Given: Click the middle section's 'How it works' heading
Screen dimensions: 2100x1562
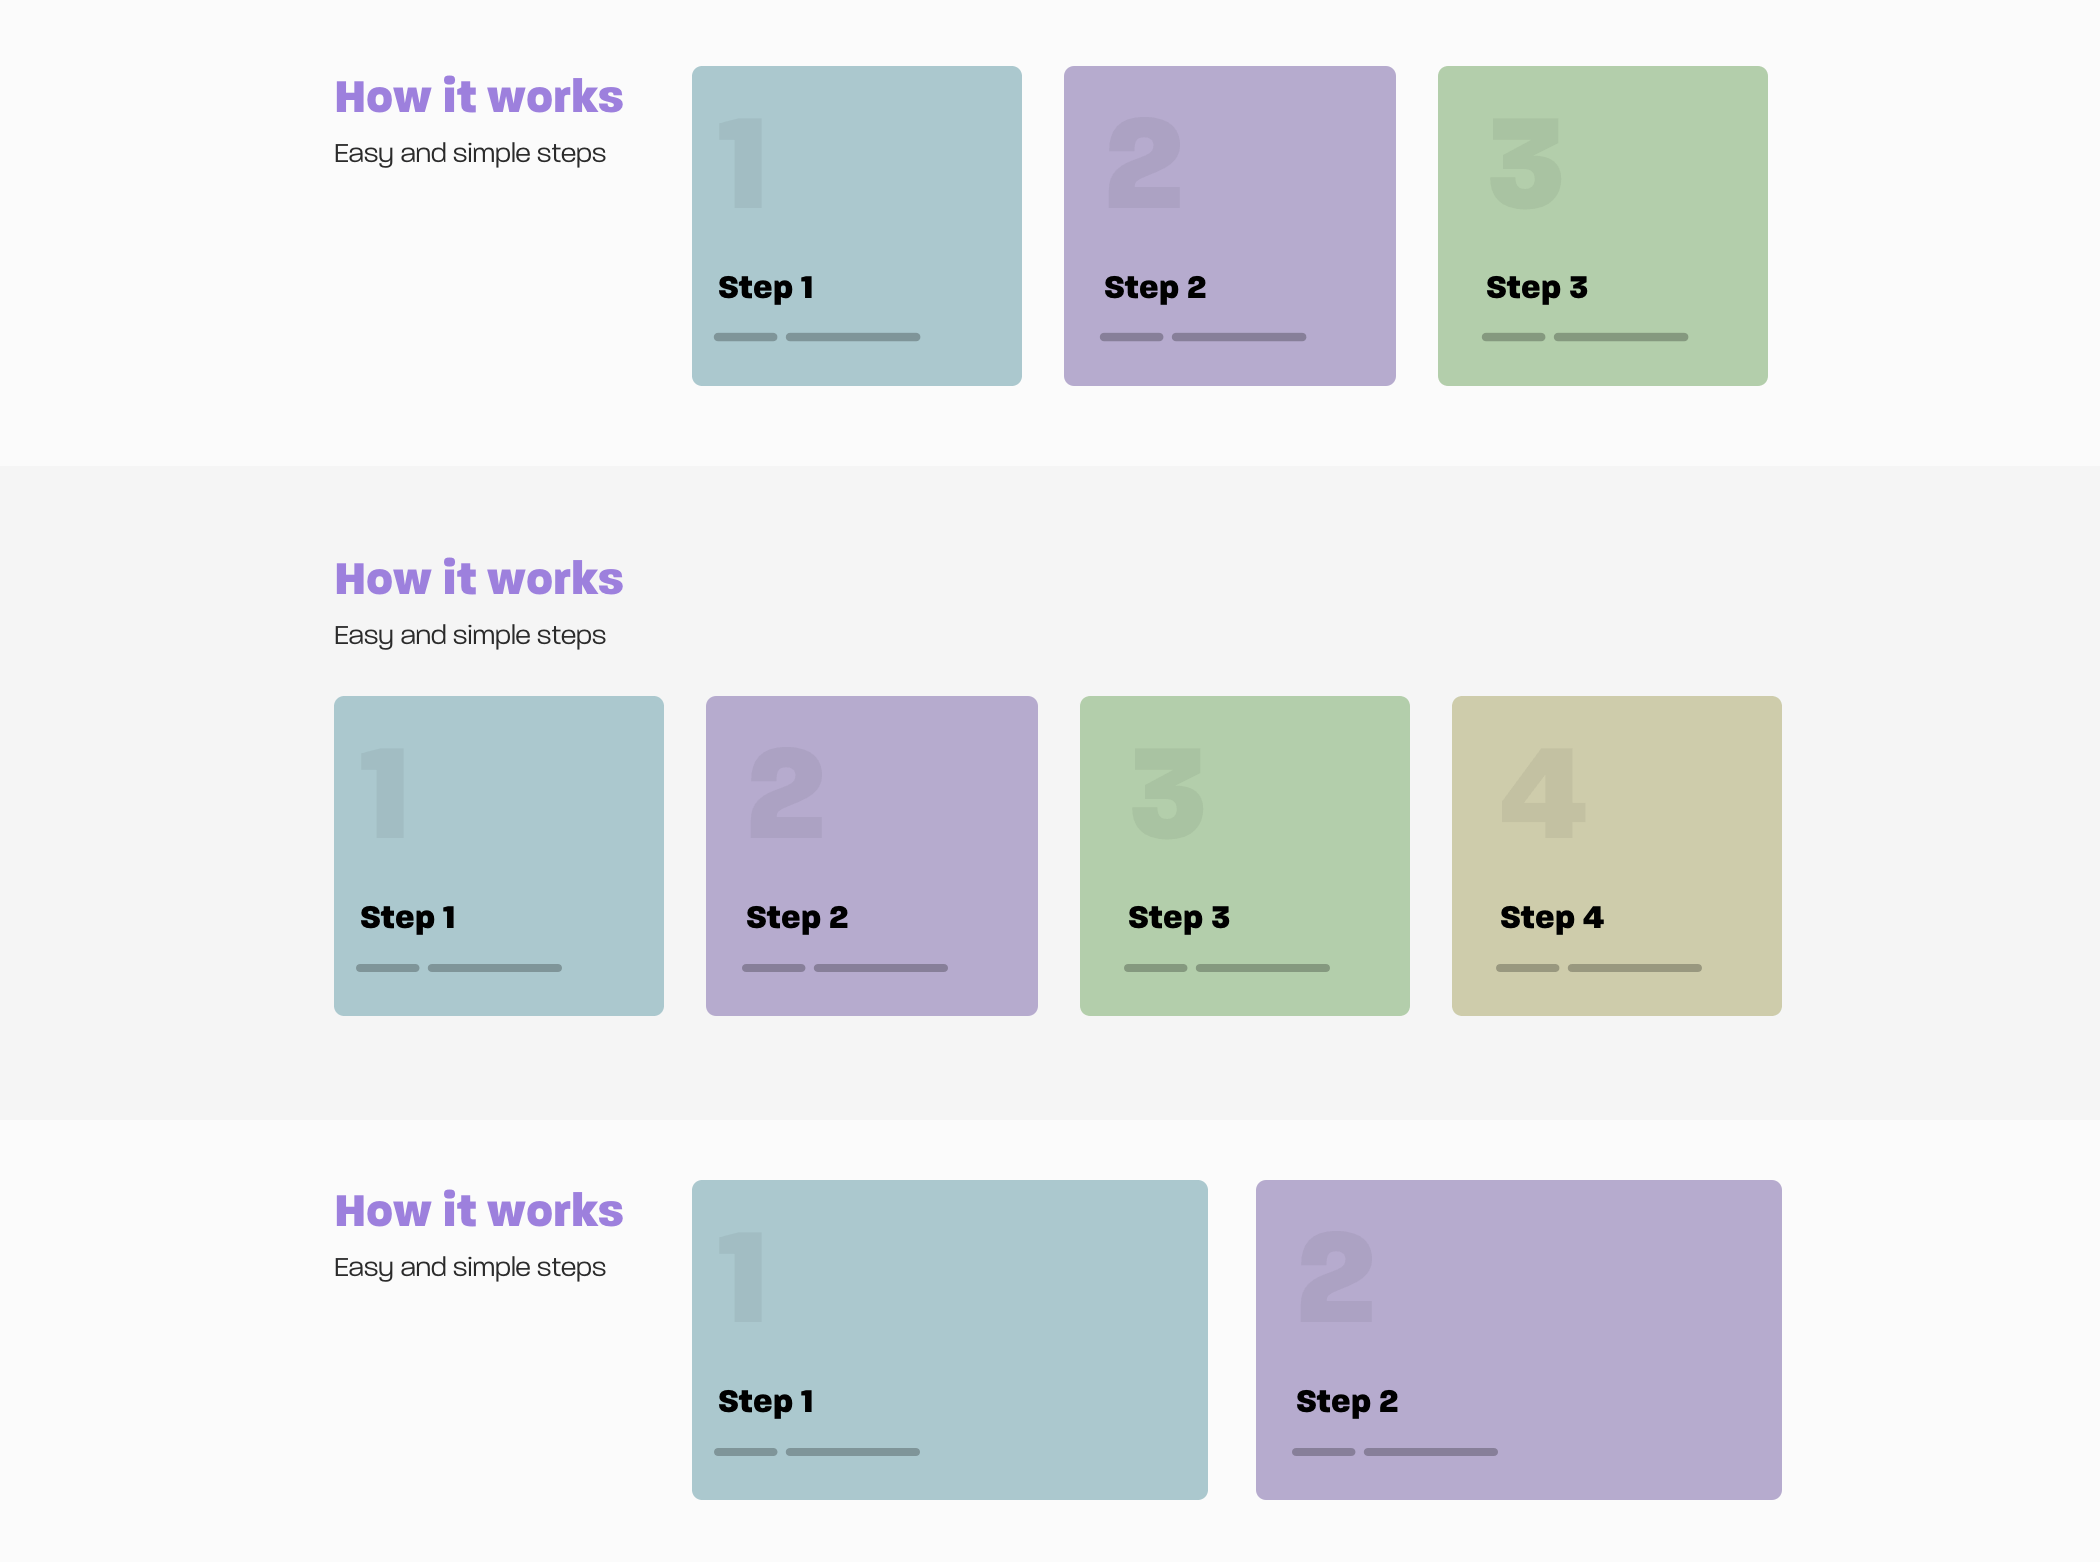Looking at the screenshot, I should (x=479, y=579).
